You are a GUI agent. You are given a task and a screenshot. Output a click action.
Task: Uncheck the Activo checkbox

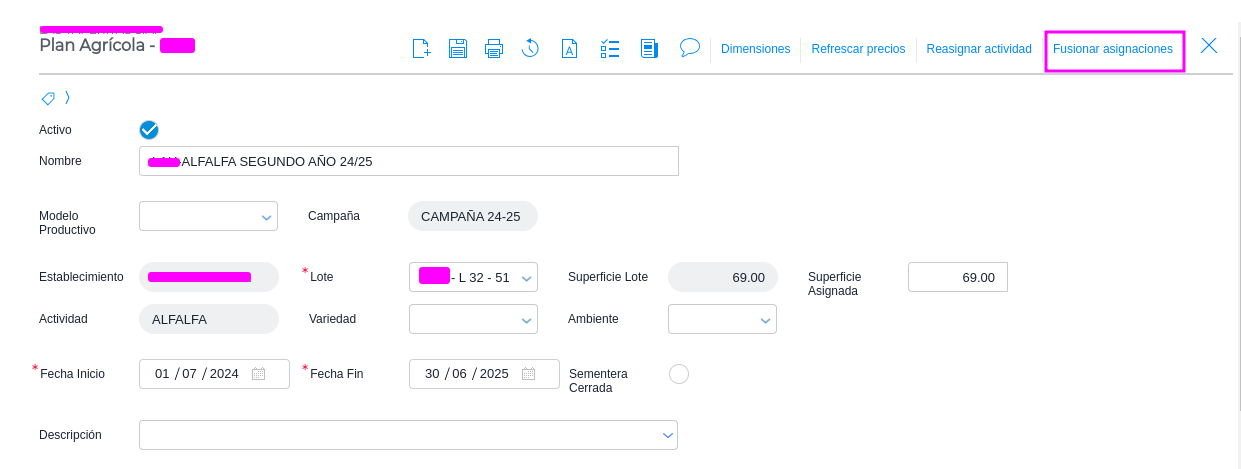point(149,130)
